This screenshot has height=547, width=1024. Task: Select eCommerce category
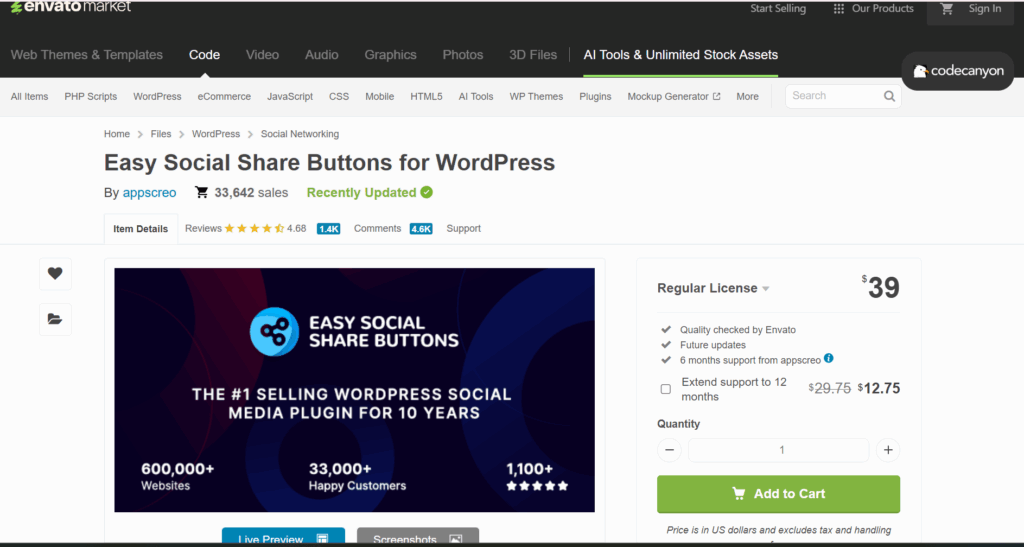point(224,97)
